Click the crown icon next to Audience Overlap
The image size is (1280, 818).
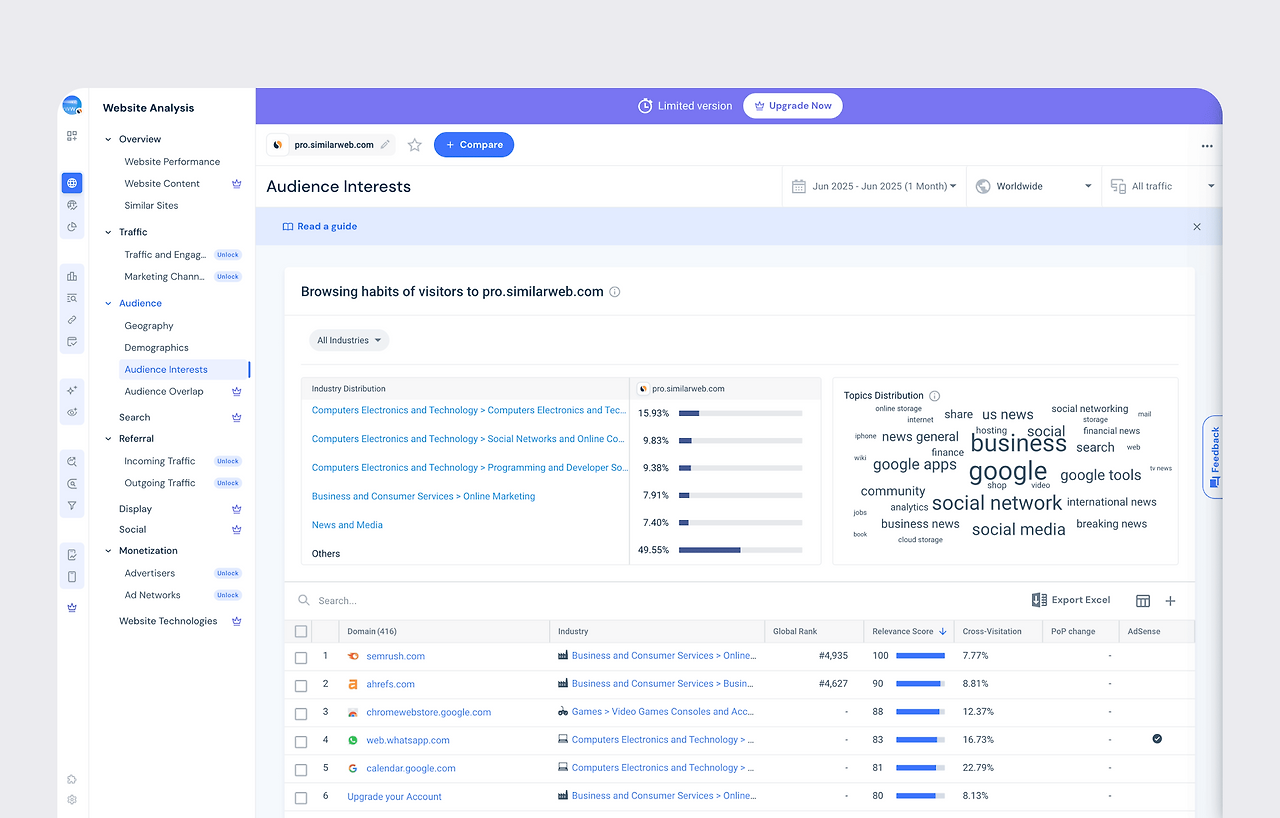coord(237,392)
